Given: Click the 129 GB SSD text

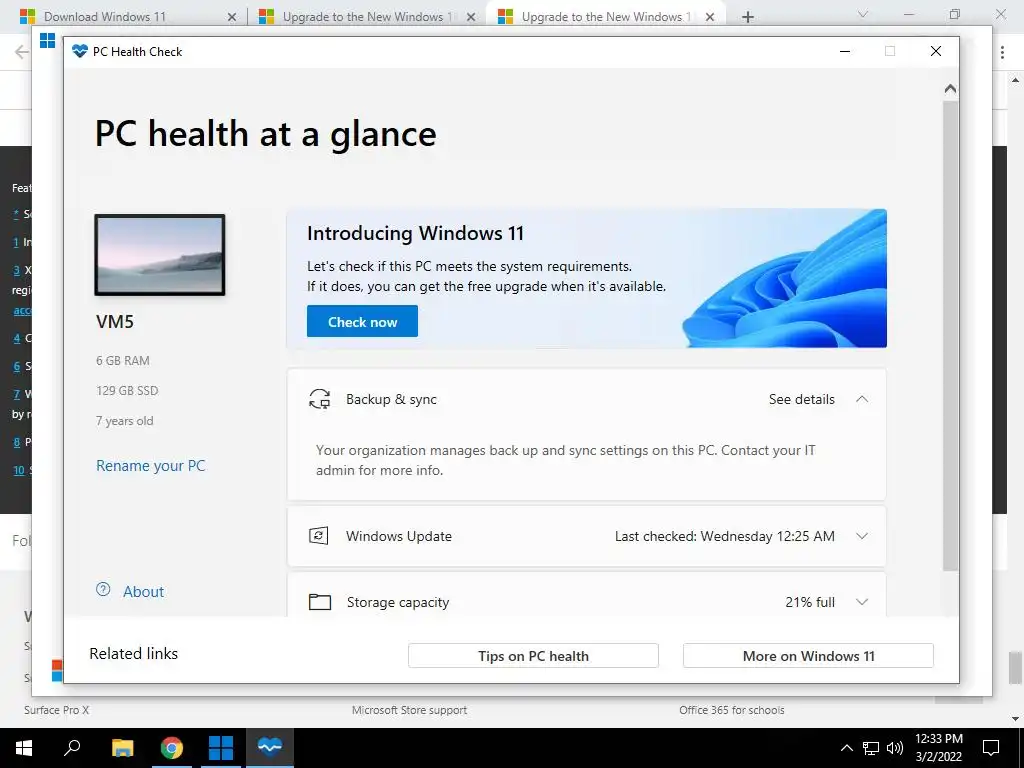Looking at the screenshot, I should click(127, 391).
